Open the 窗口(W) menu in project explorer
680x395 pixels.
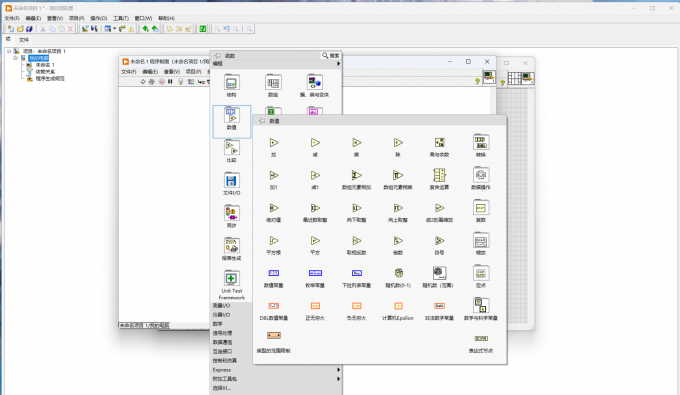[143, 18]
